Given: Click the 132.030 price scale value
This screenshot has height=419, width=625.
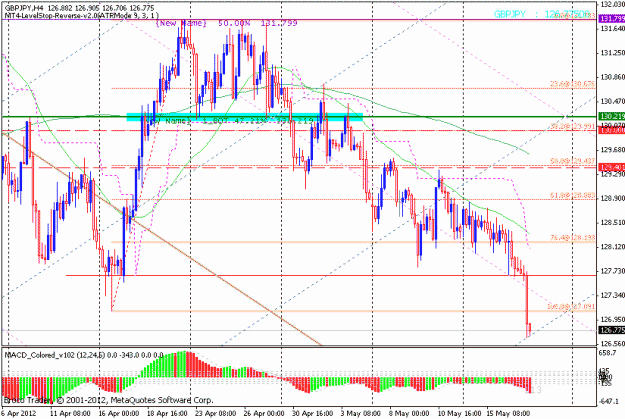Looking at the screenshot, I should [612, 4].
